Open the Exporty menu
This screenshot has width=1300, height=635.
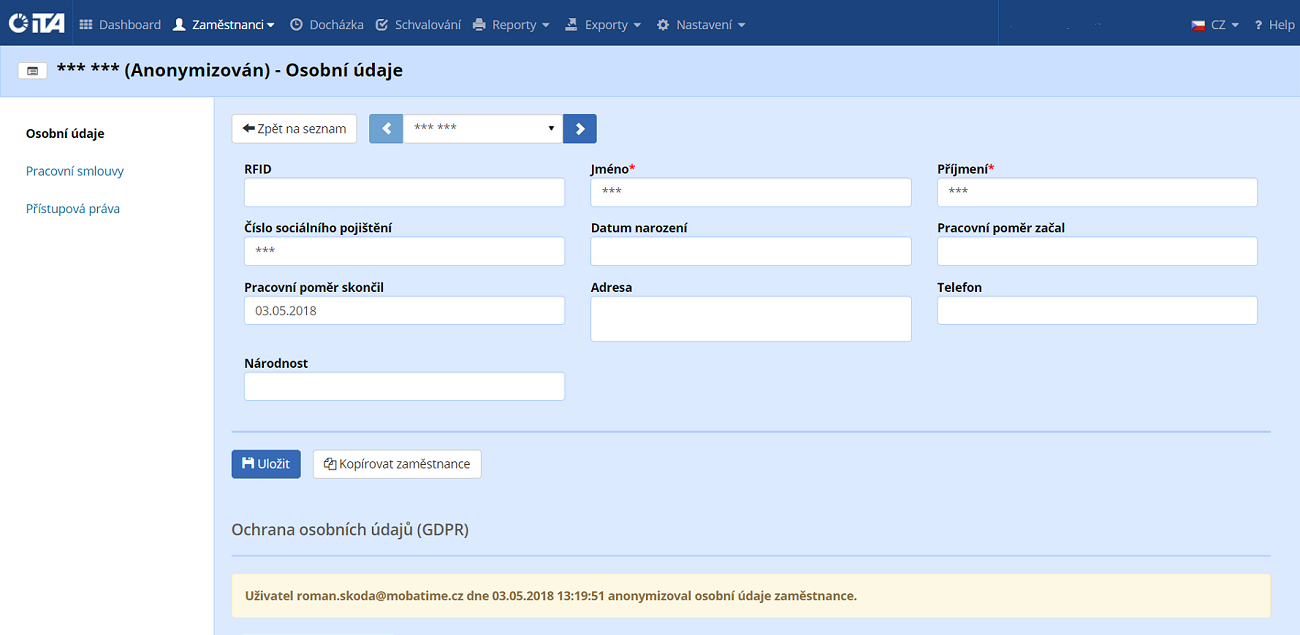[x=603, y=24]
